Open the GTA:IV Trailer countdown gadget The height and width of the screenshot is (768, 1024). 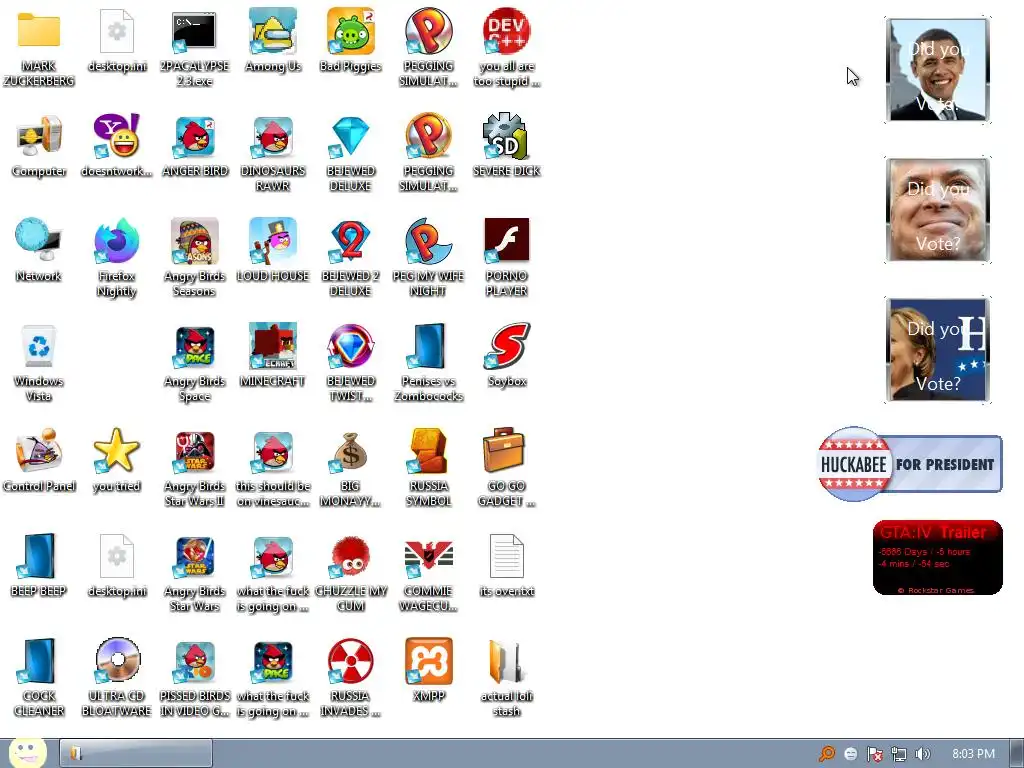pos(937,557)
